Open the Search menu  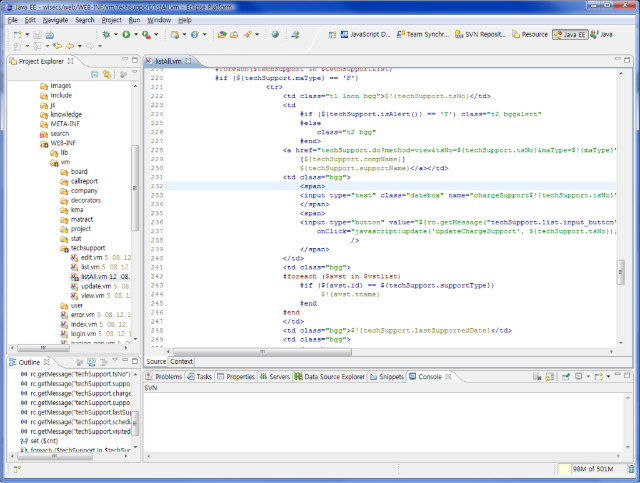[84, 20]
